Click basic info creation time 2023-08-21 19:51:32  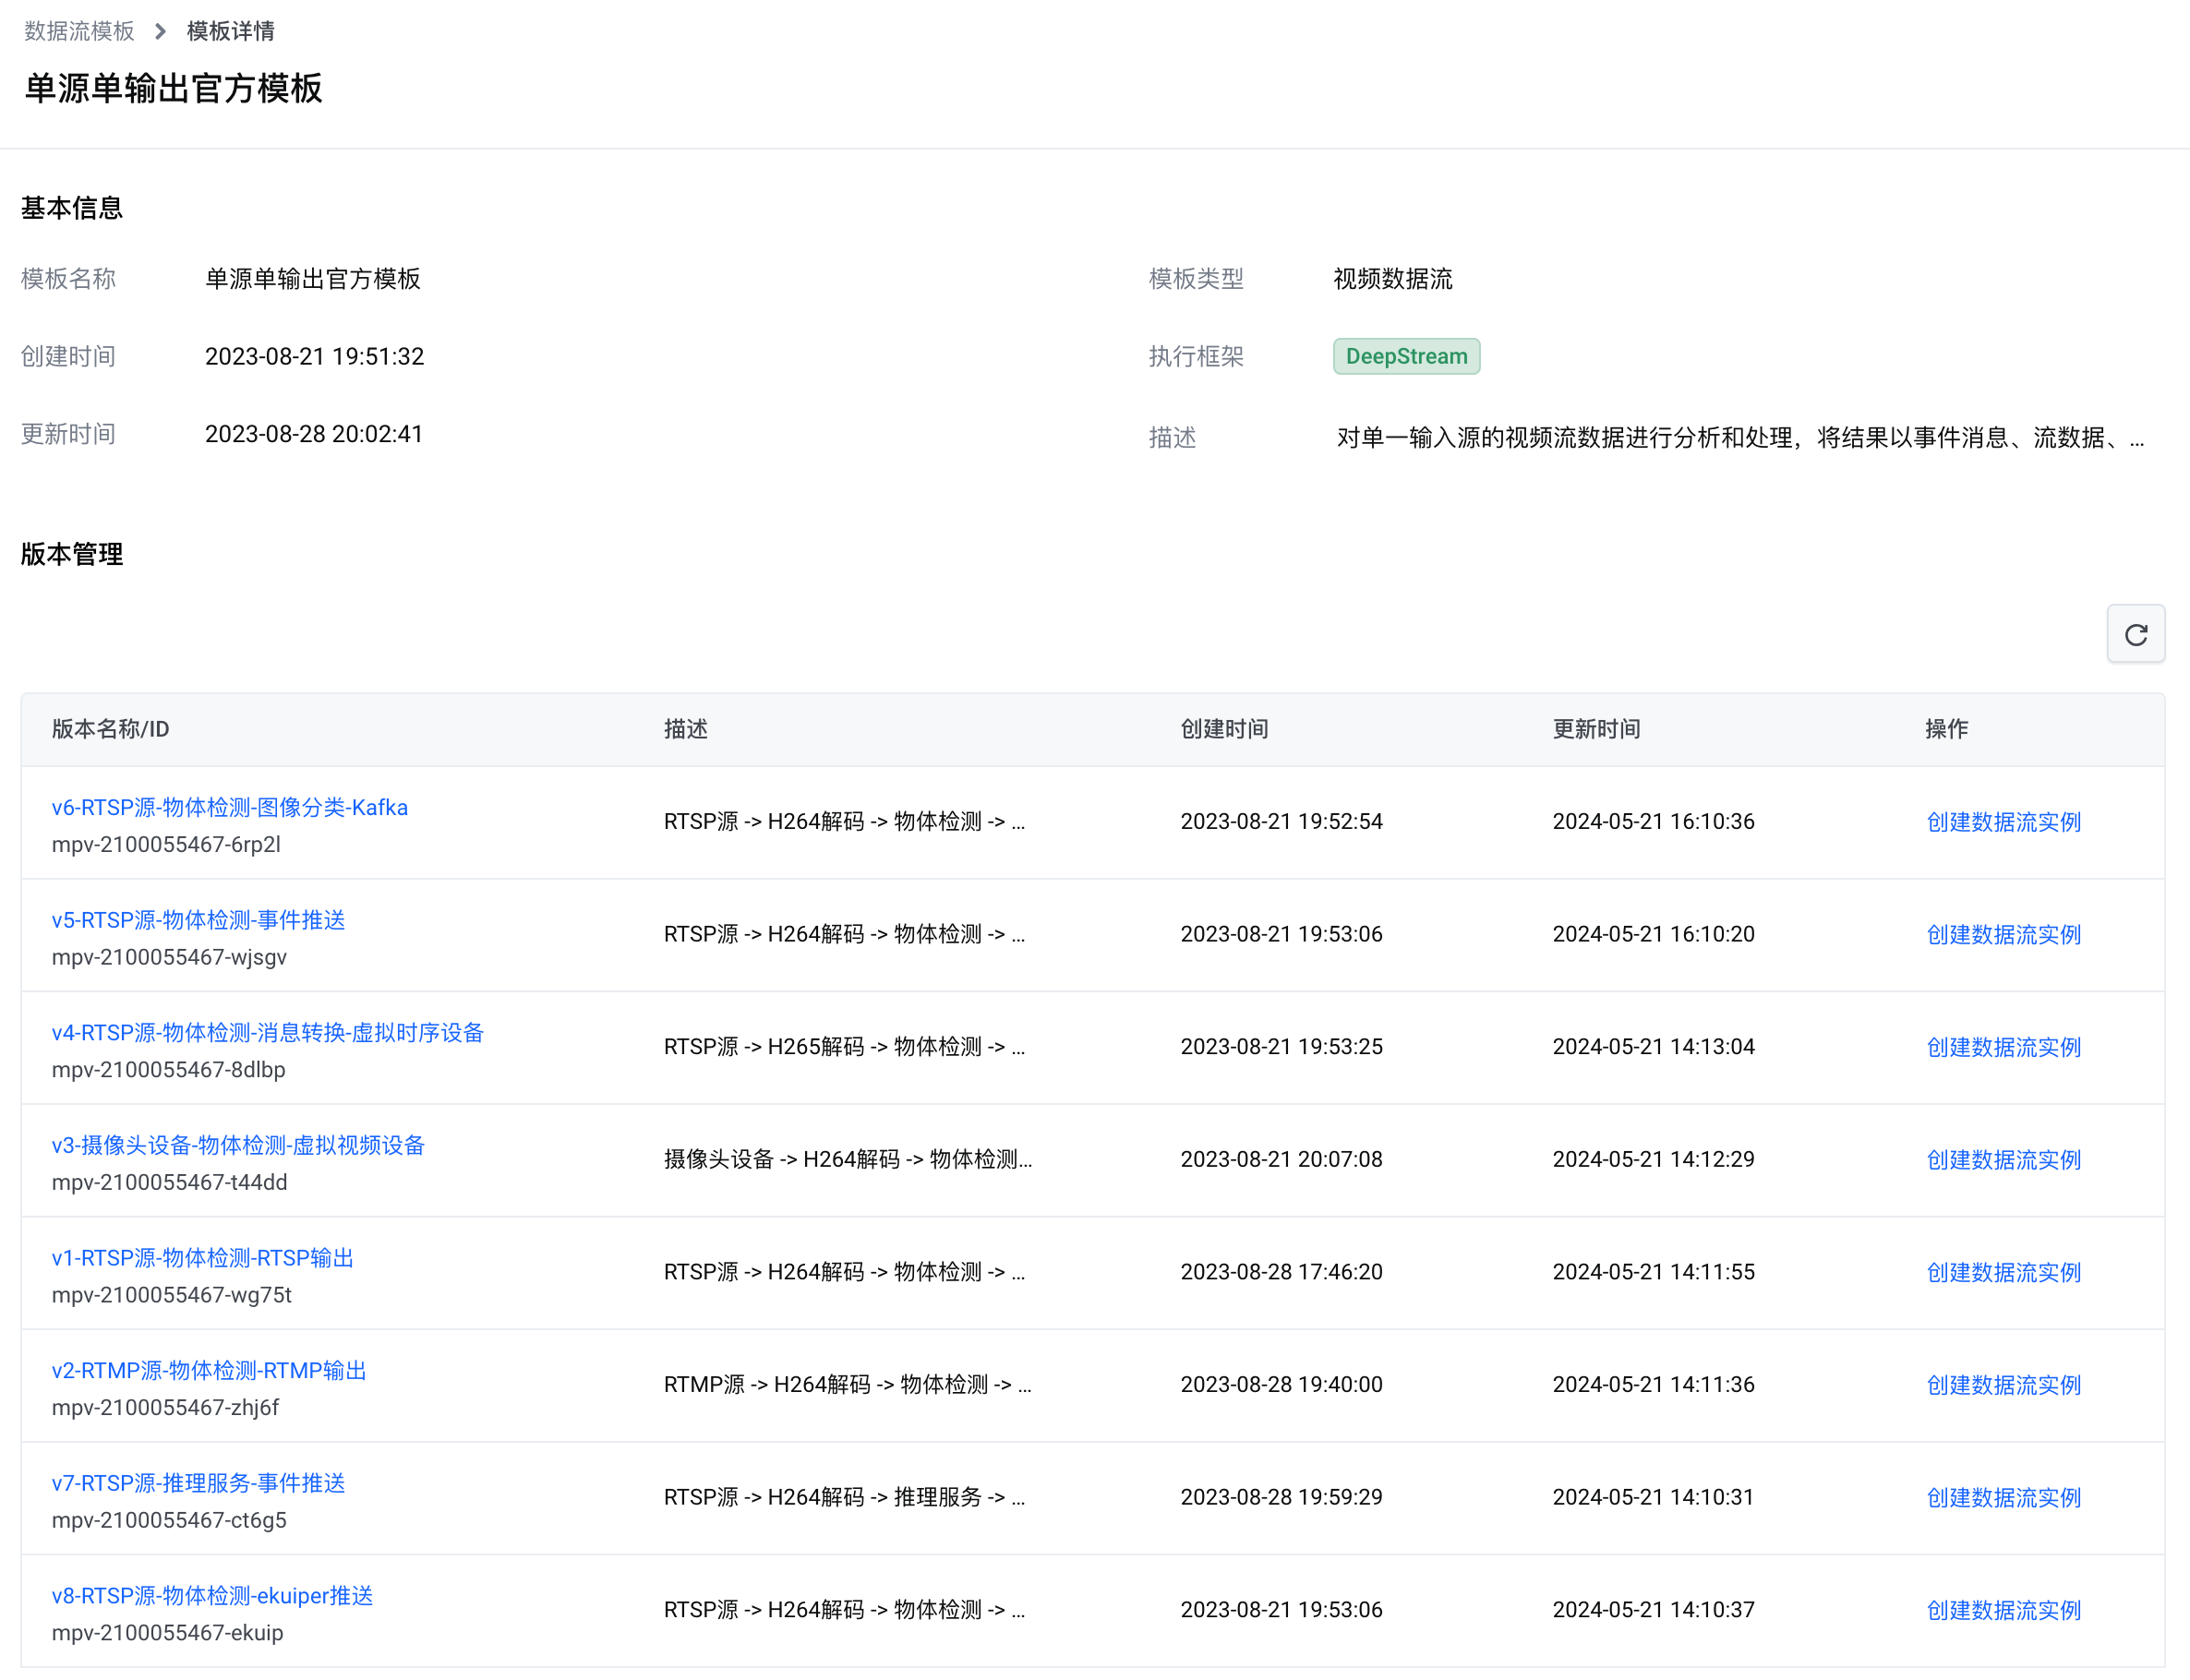pos(314,357)
